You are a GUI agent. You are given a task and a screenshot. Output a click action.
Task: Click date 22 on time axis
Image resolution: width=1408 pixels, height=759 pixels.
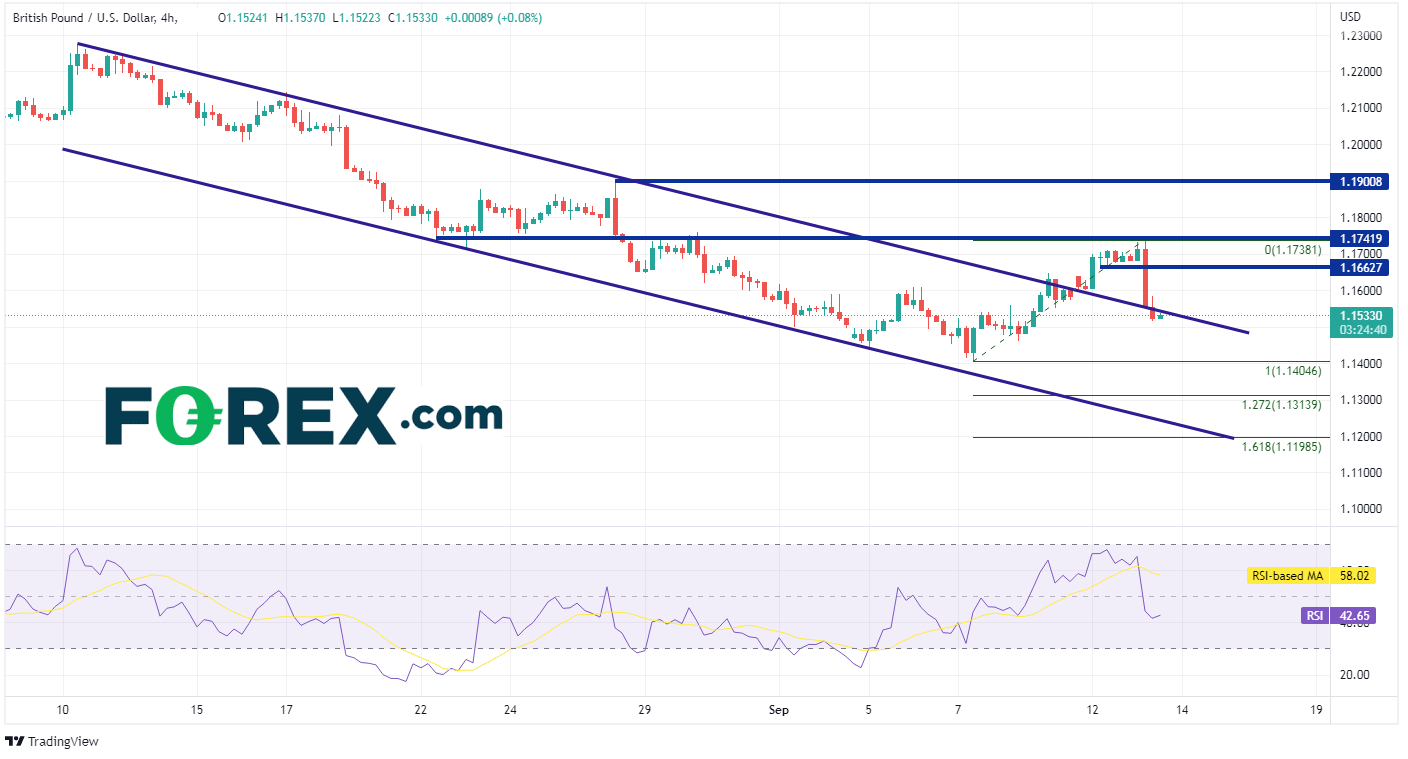click(421, 710)
